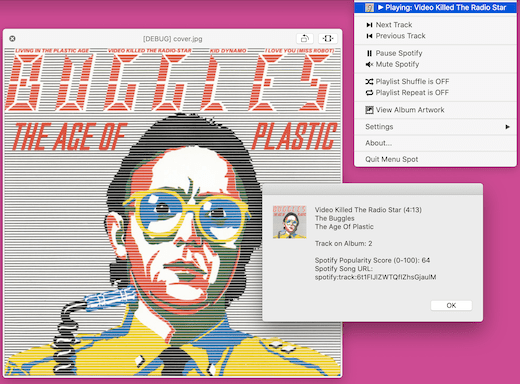The image size is (520, 384).
Task: Click the speaker mute icon beside Mute Spotify
Action: click(369, 64)
